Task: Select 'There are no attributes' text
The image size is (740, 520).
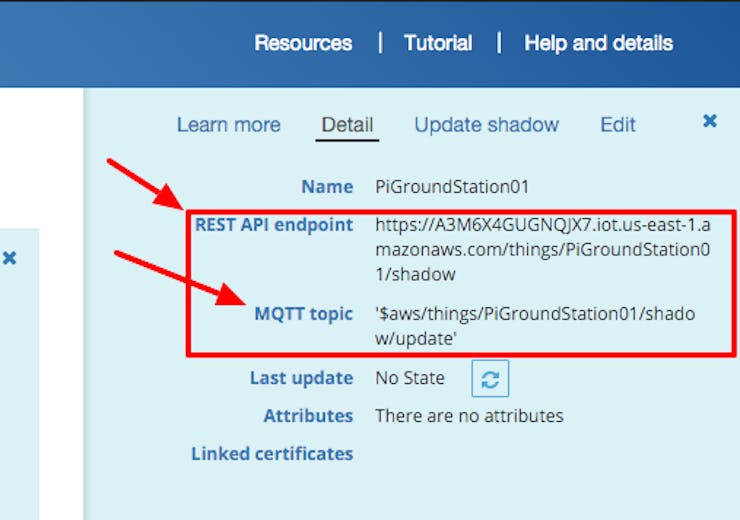Action: pos(469,416)
